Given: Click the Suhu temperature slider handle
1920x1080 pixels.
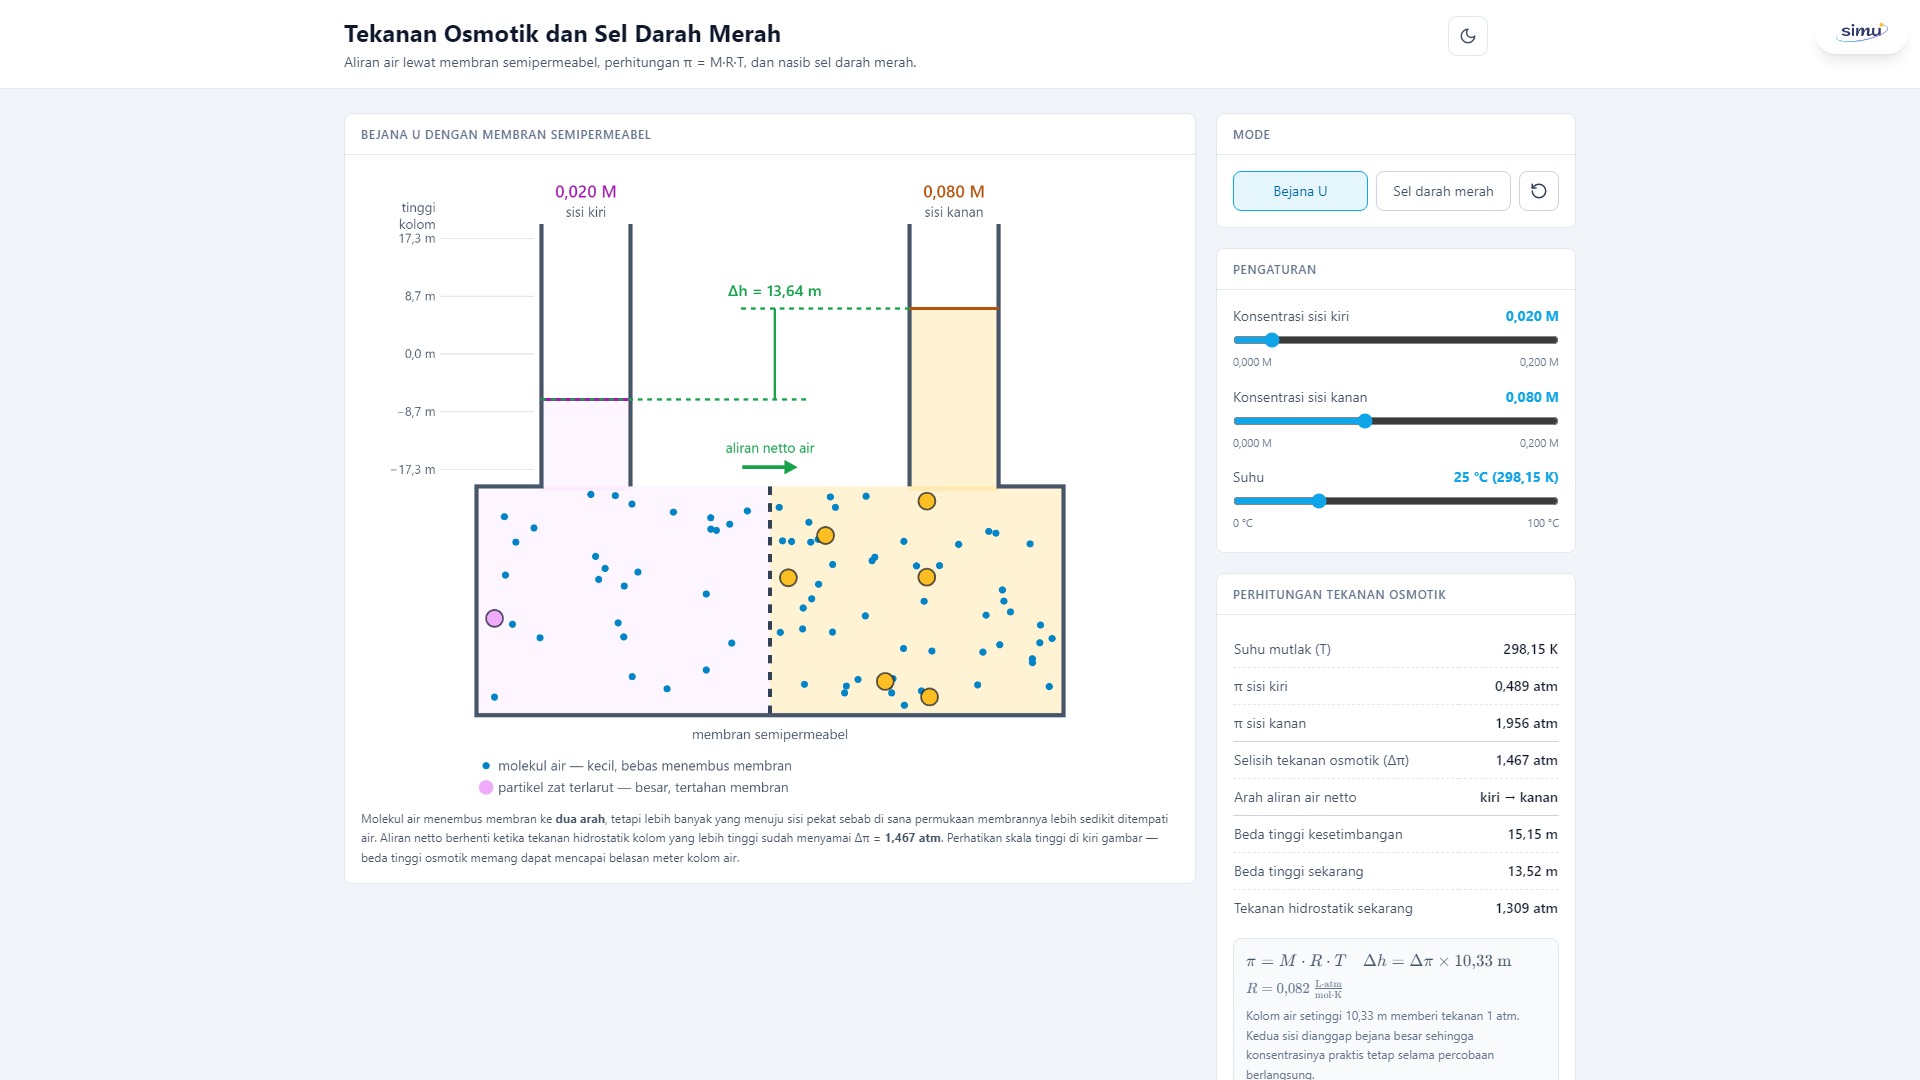Looking at the screenshot, I should [1319, 501].
